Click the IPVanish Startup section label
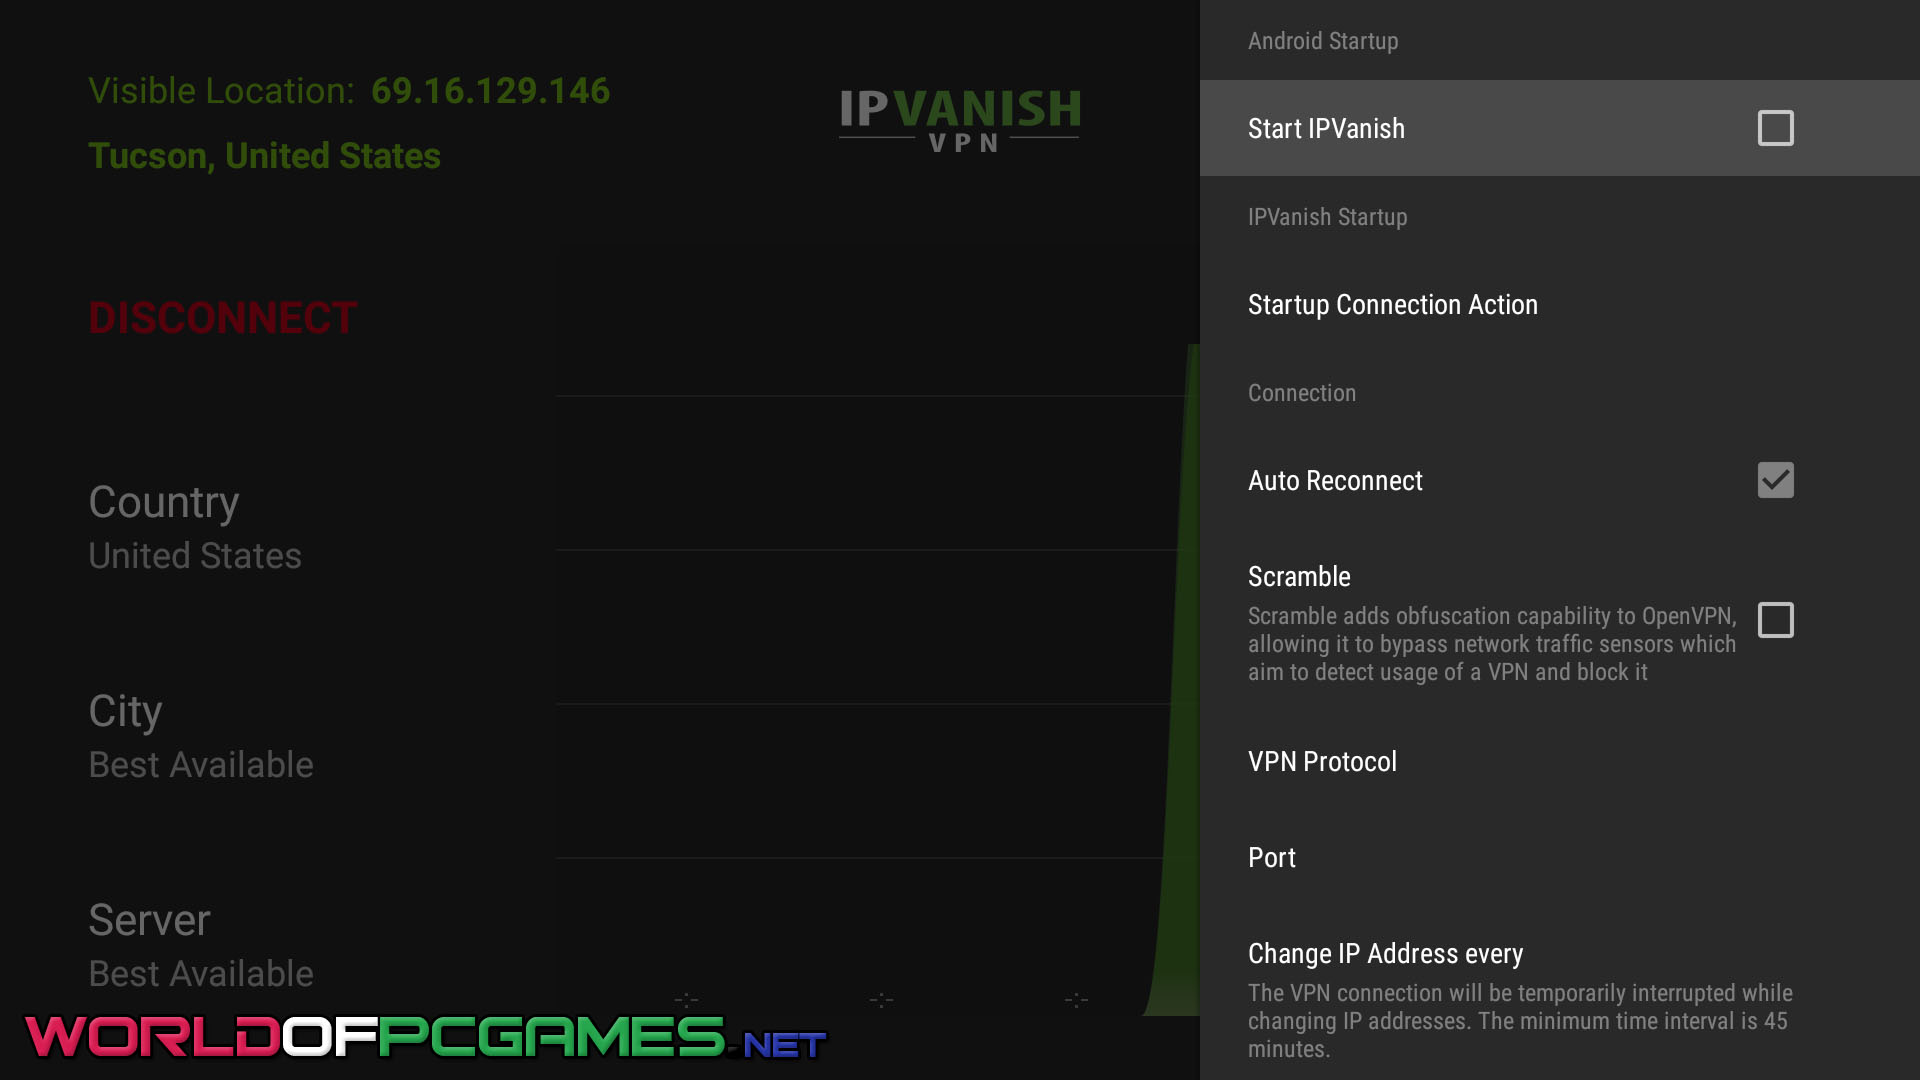This screenshot has width=1920, height=1080. pyautogui.click(x=1328, y=216)
